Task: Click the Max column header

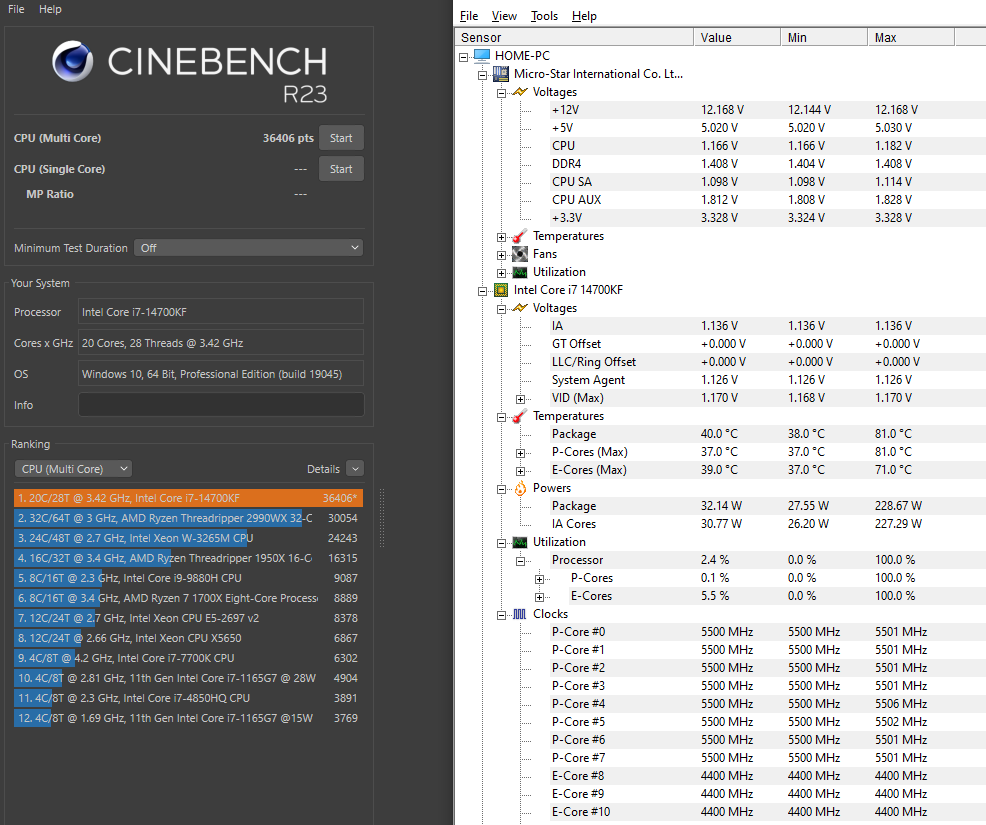Action: click(x=911, y=37)
